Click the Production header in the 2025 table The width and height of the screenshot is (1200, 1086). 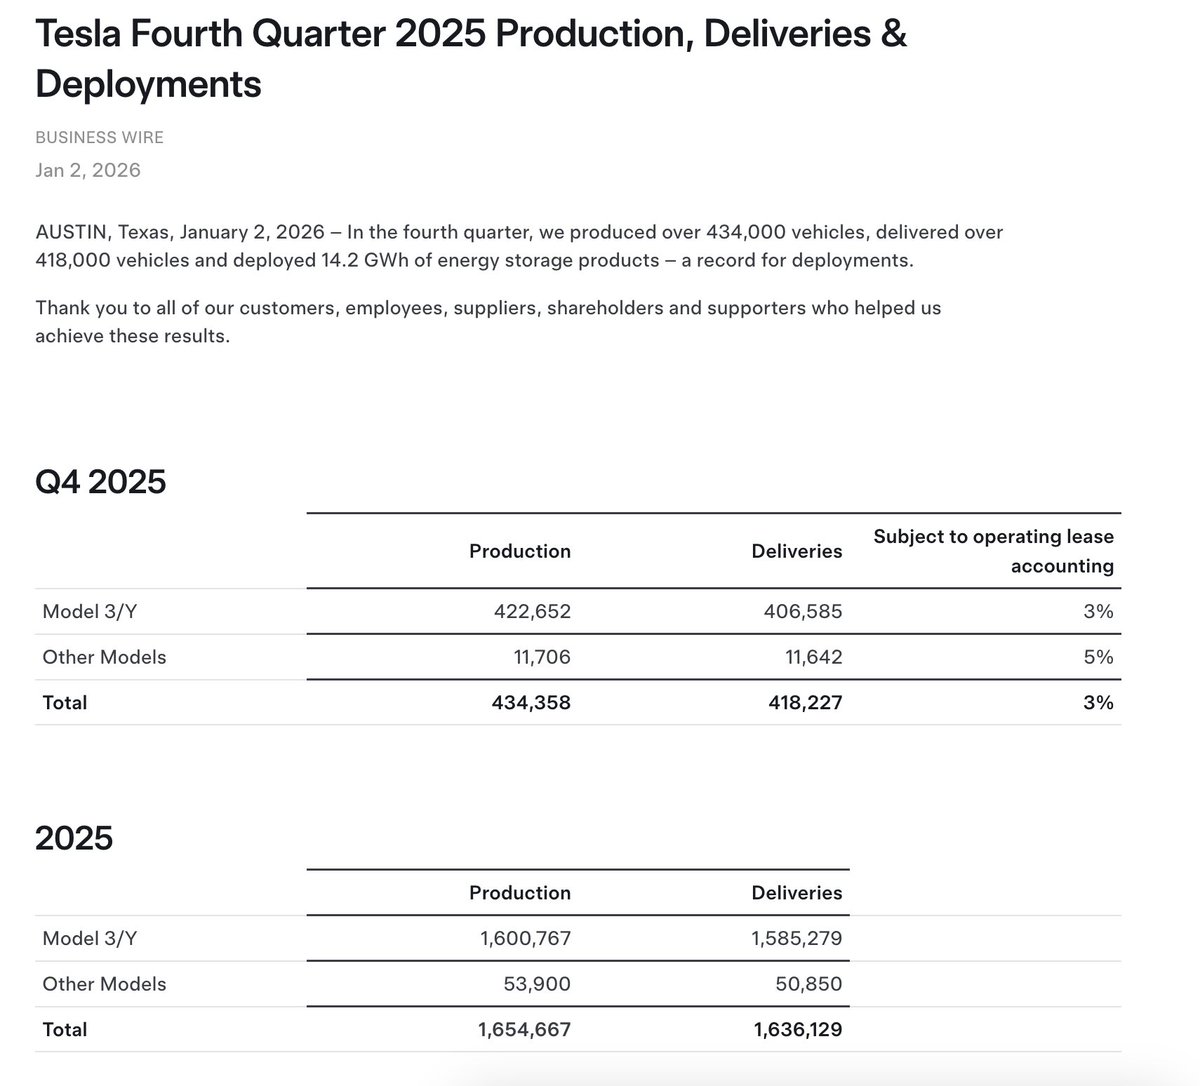pos(519,893)
